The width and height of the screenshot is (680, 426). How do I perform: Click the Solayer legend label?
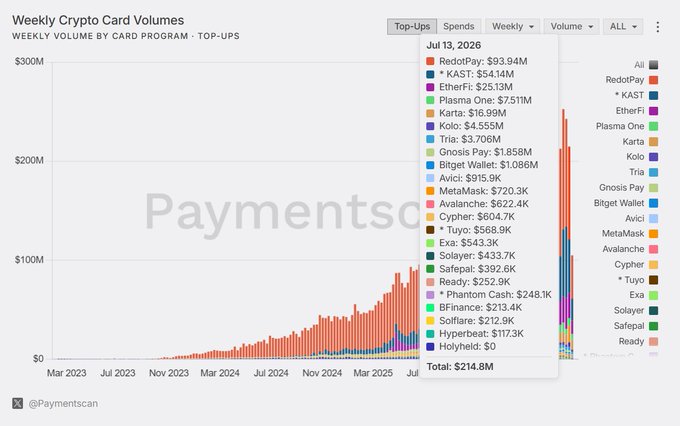tap(629, 310)
